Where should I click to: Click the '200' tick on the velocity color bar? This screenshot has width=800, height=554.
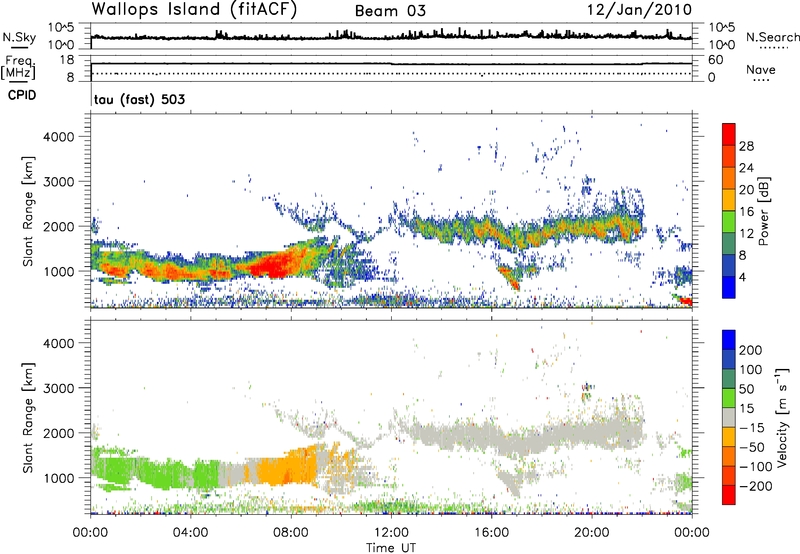click(751, 350)
